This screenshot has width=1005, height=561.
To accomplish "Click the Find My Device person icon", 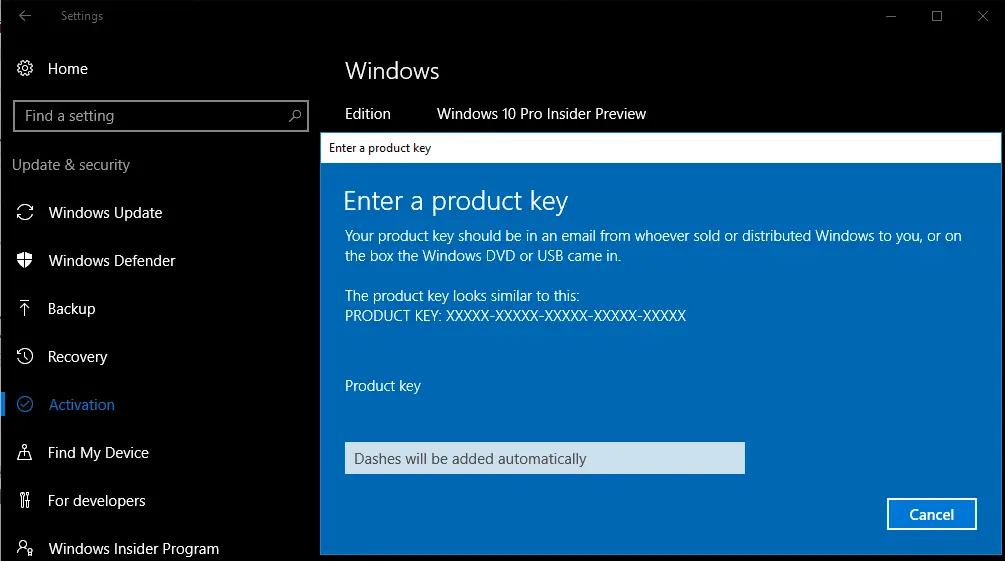I will 24,452.
